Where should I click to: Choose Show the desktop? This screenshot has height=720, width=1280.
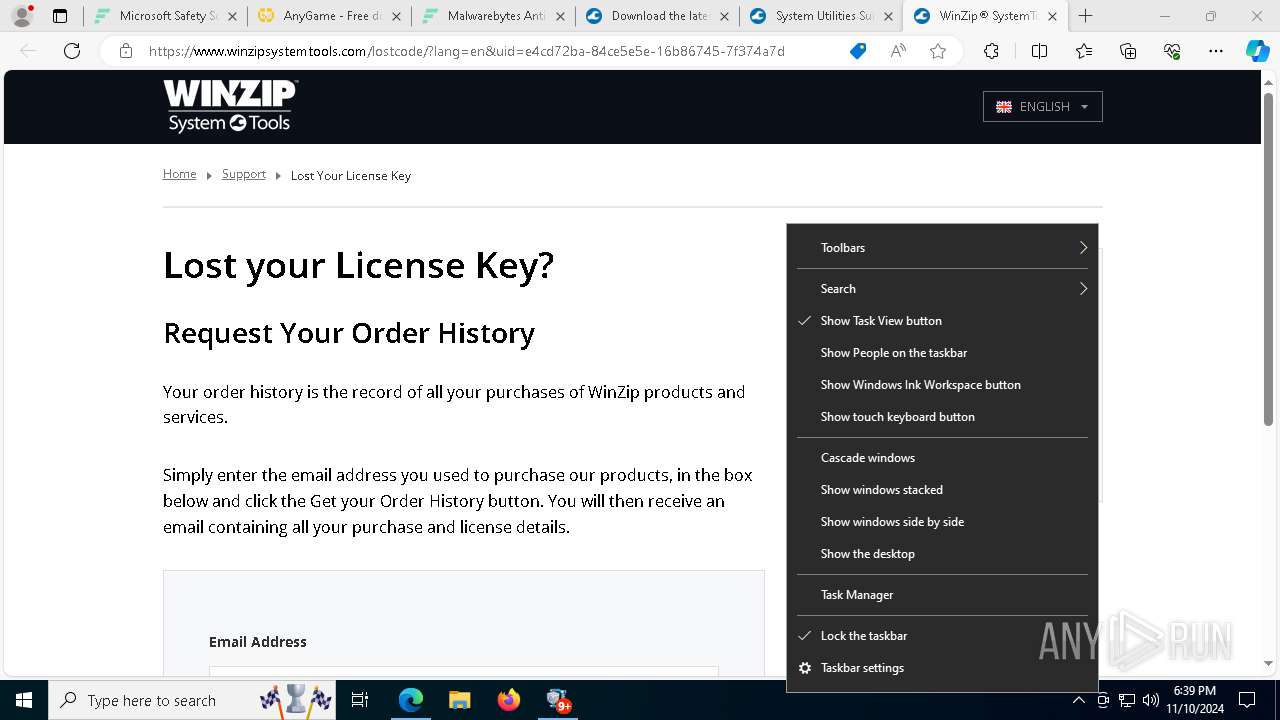(x=942, y=554)
